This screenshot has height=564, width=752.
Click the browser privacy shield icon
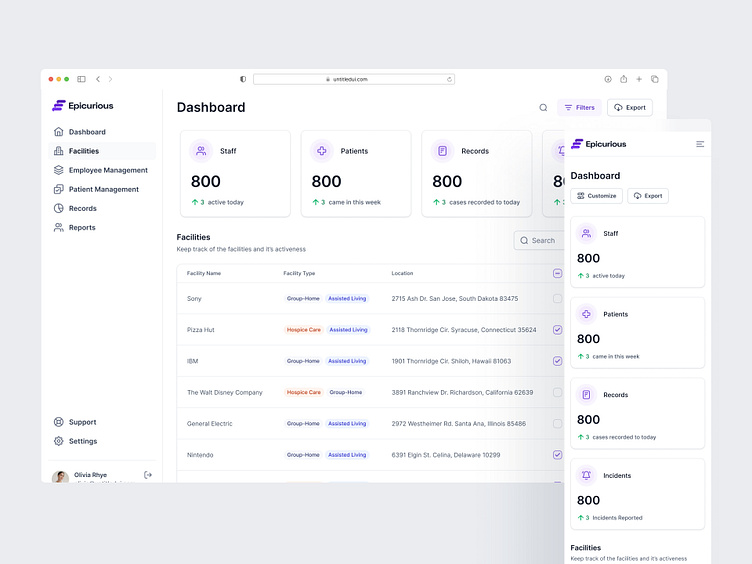243,79
